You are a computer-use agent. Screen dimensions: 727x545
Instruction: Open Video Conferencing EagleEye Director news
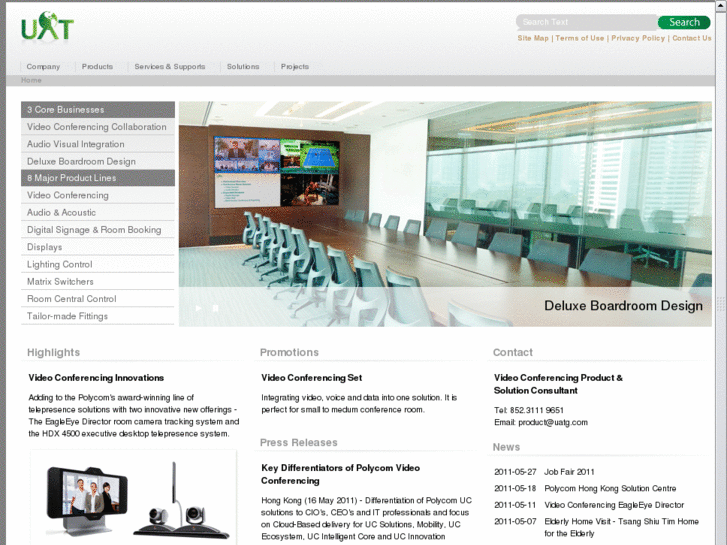tap(614, 505)
